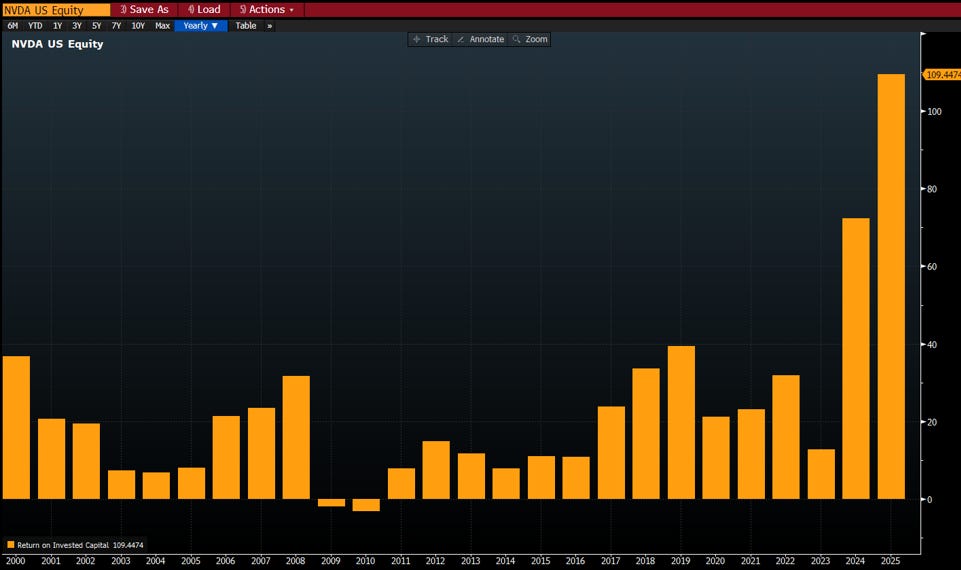Click the Load button
961x570 pixels.
204,9
